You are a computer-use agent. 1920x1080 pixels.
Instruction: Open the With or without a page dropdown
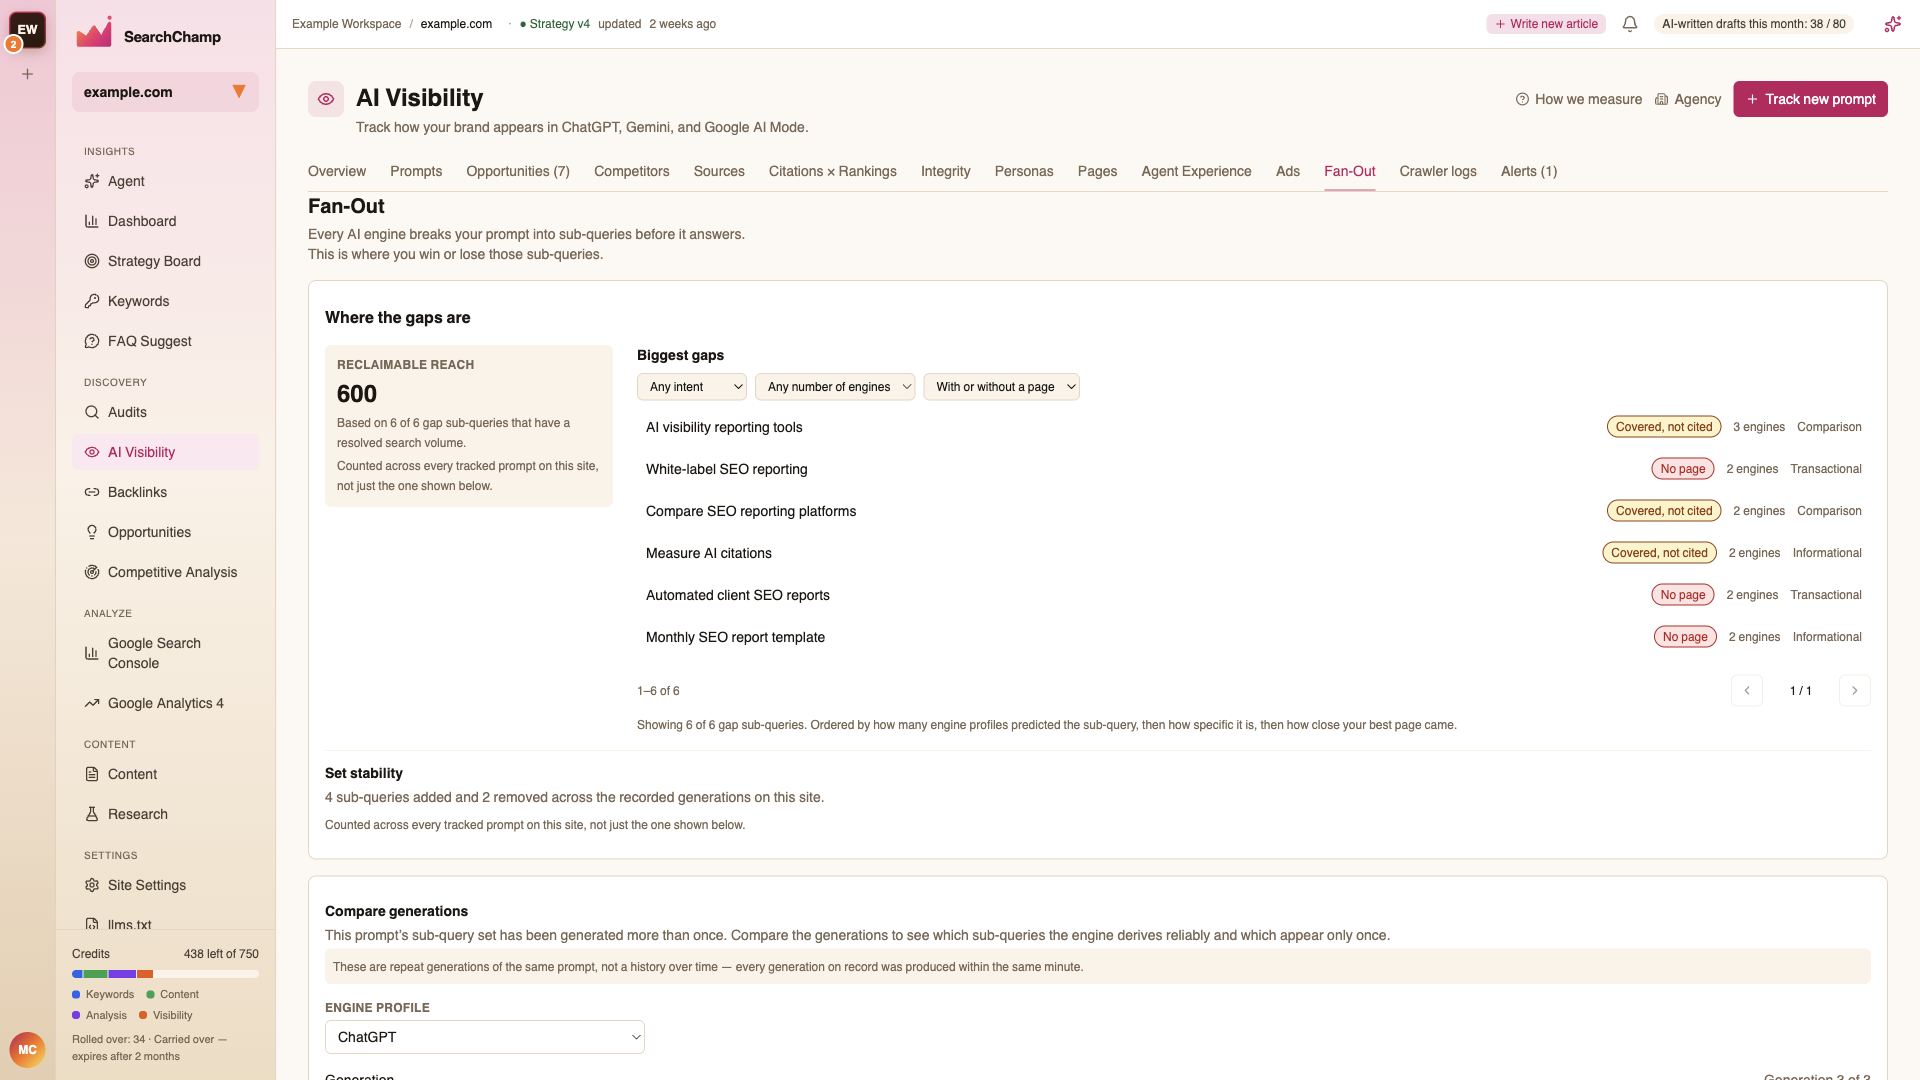click(x=1001, y=387)
